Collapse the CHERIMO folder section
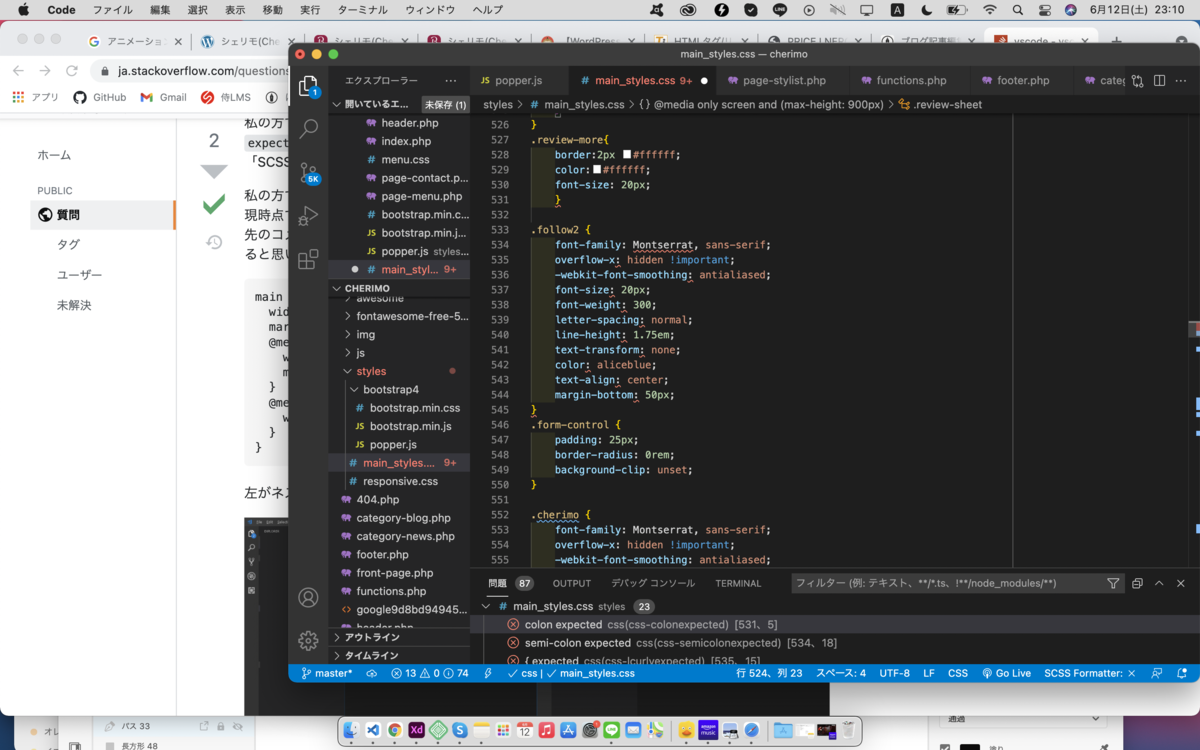 [x=338, y=288]
